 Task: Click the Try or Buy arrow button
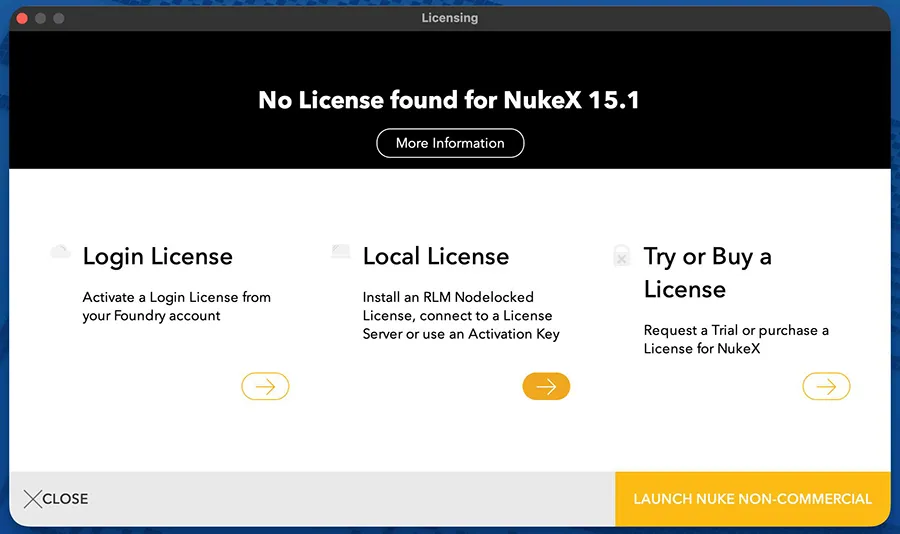tap(826, 386)
